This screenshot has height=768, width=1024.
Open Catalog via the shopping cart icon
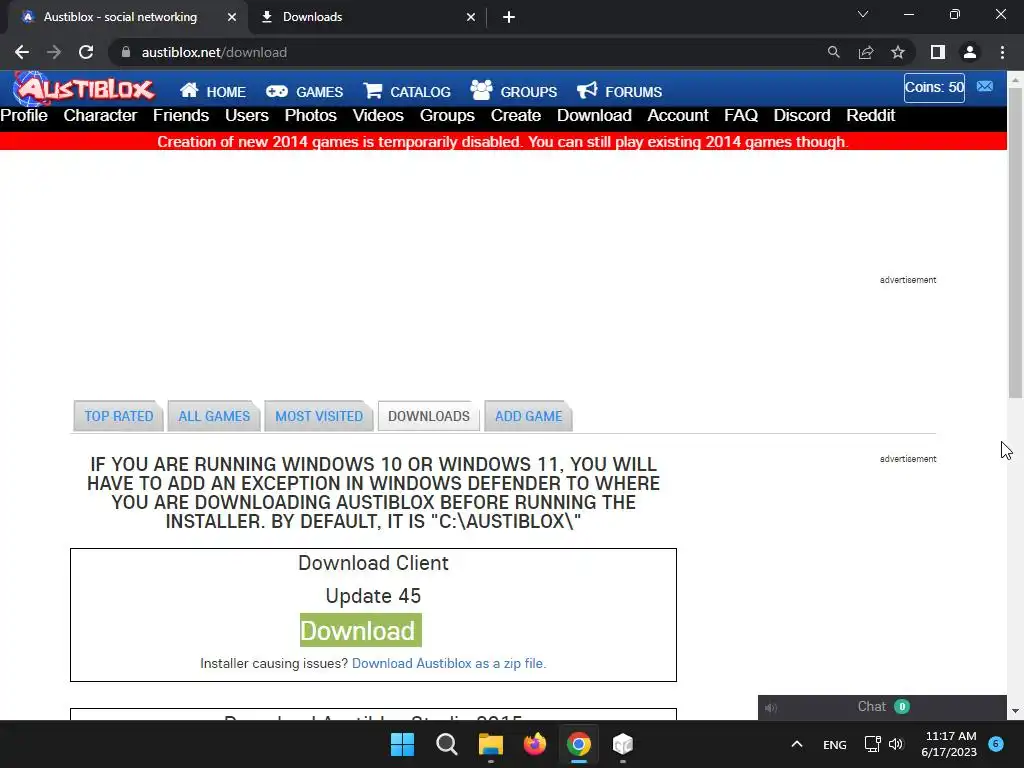coord(407,91)
